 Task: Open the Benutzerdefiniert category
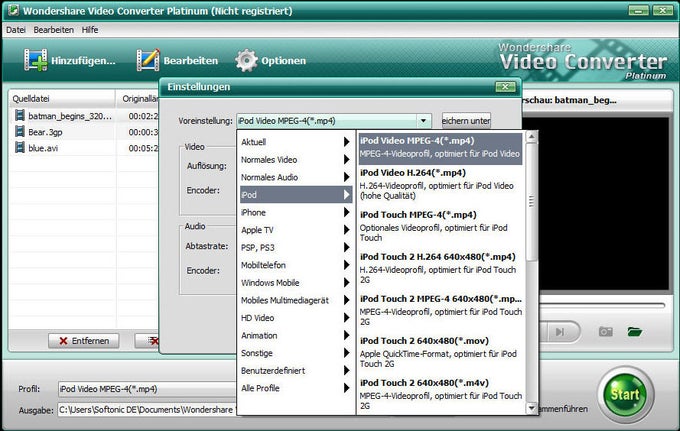(295, 370)
